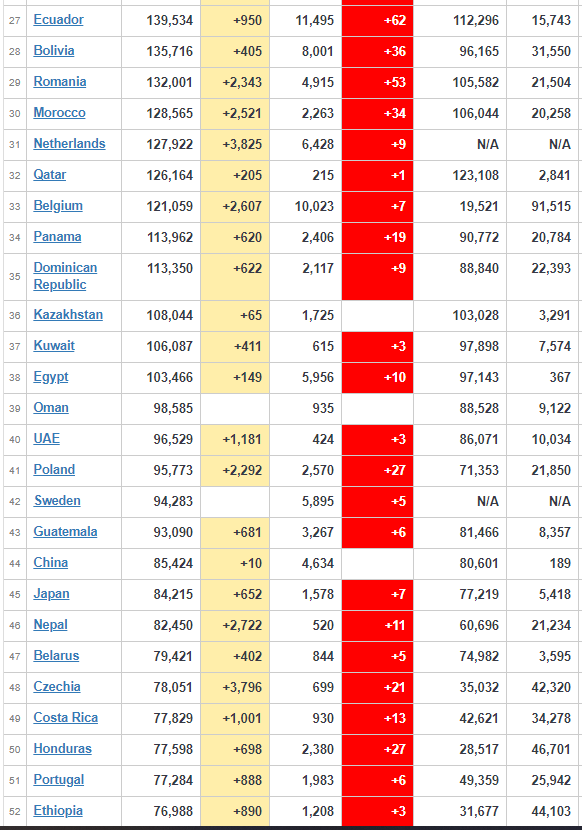Select the Costa Rica link
The width and height of the screenshot is (582, 830).
click(x=66, y=718)
